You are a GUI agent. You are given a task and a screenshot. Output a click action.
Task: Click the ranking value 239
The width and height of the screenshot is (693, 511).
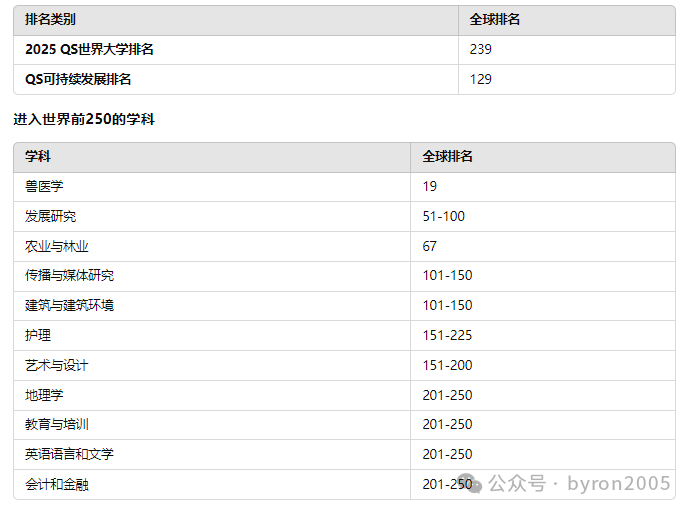pyautogui.click(x=480, y=49)
